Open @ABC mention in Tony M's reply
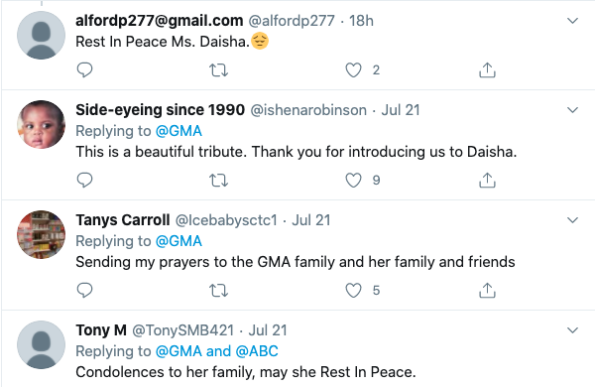 [x=257, y=351]
